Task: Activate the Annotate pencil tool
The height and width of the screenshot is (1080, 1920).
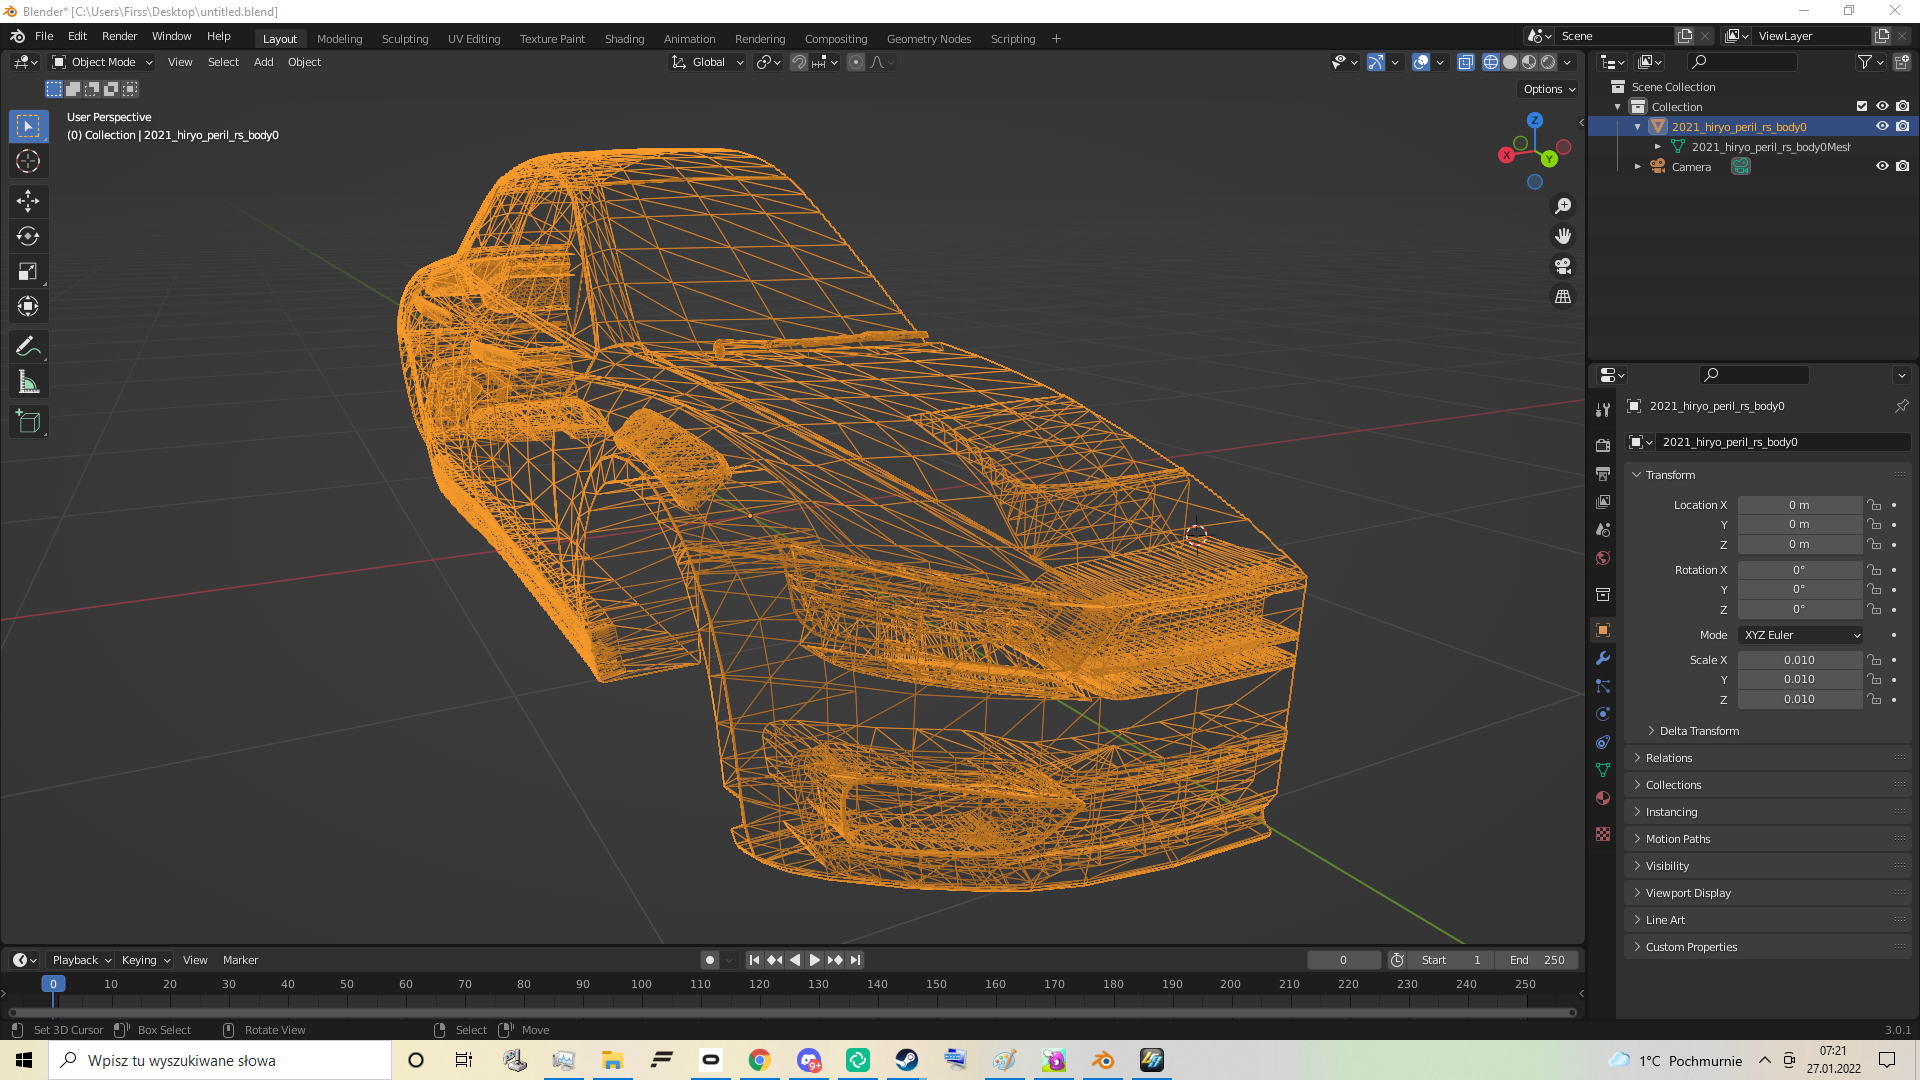Action: pyautogui.click(x=28, y=346)
